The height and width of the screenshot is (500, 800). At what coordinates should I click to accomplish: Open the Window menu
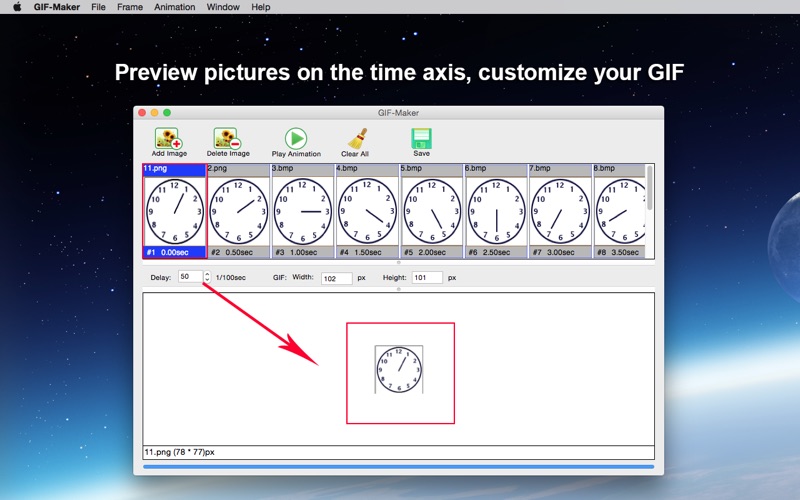pyautogui.click(x=223, y=7)
